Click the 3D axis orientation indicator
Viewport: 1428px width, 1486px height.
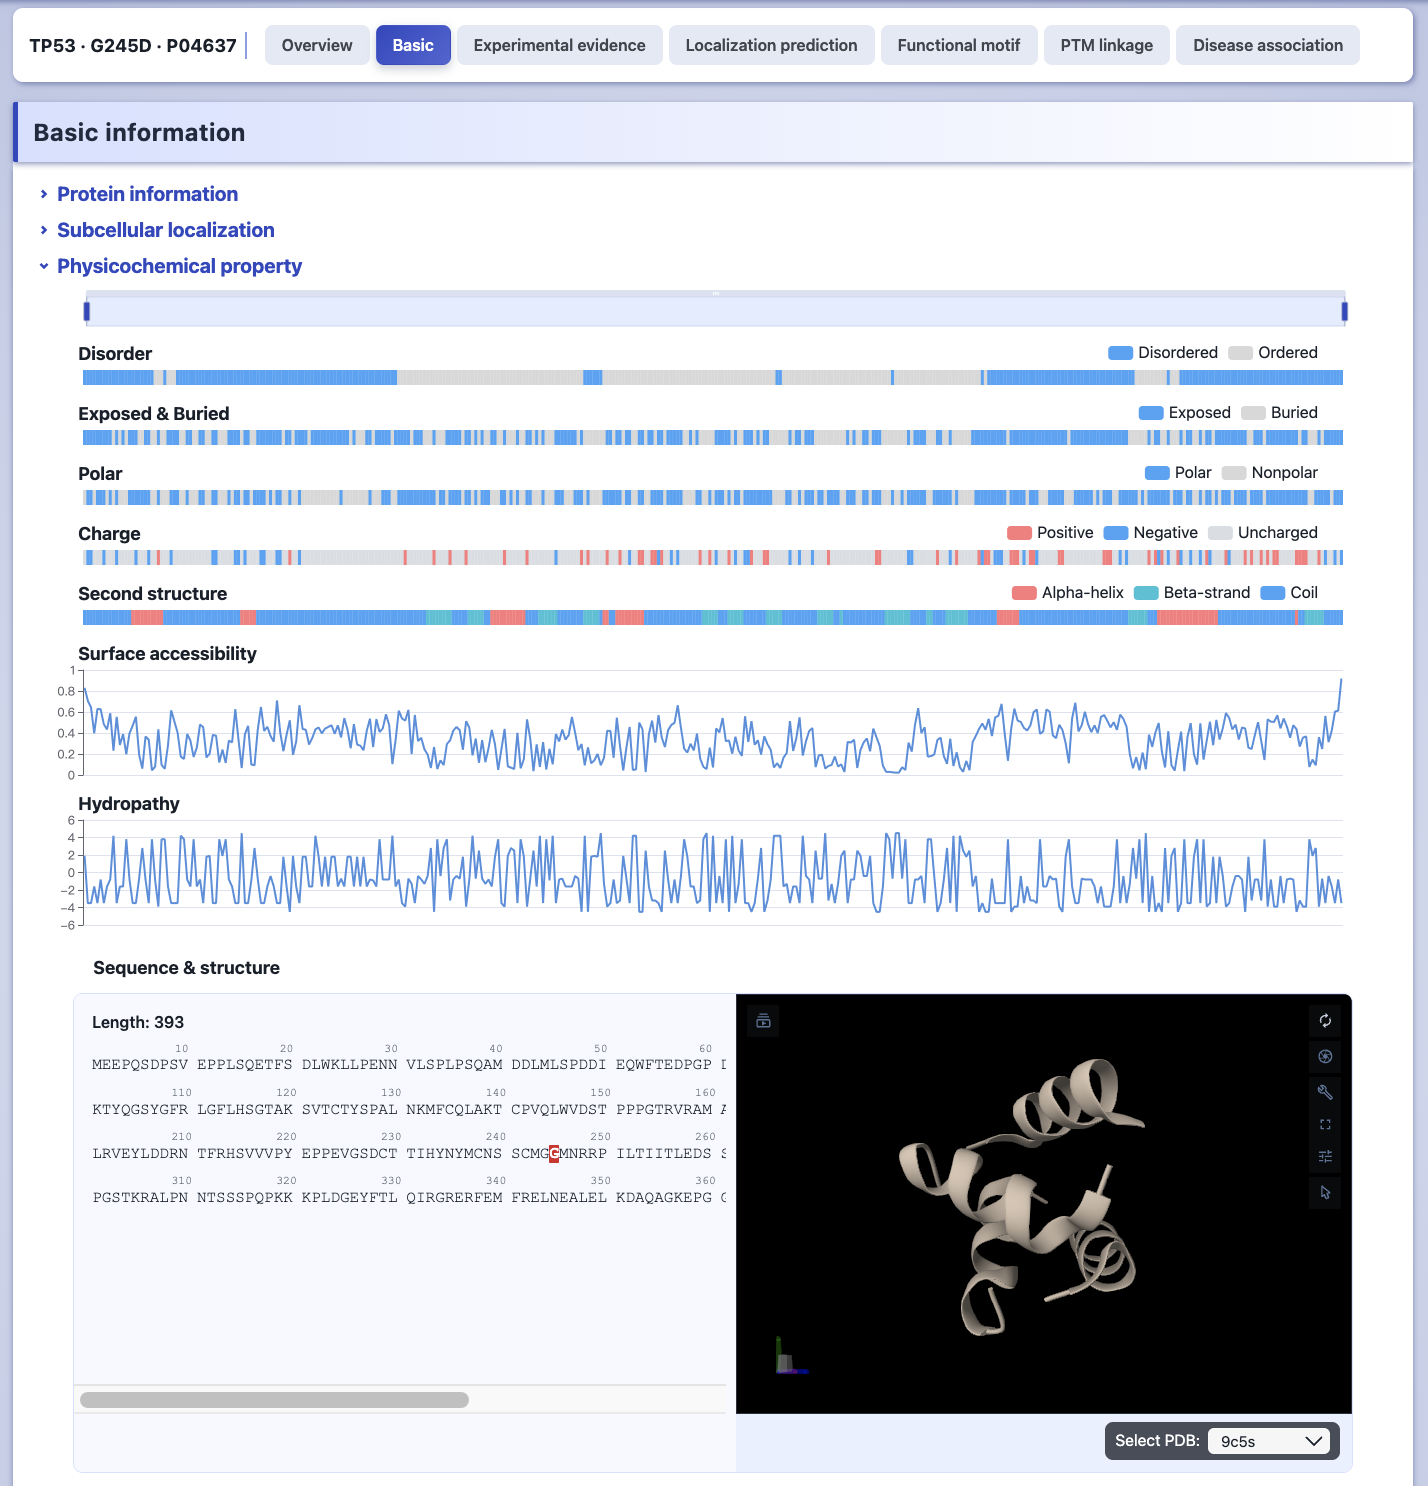click(x=789, y=1356)
